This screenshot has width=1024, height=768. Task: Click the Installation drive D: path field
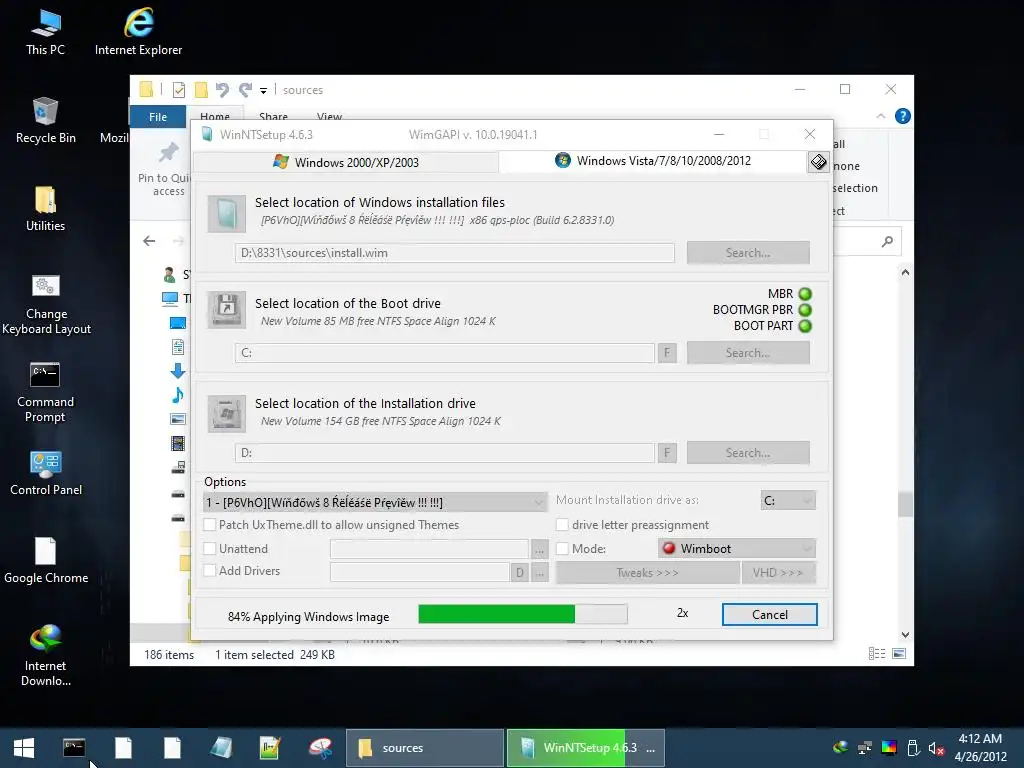click(445, 453)
